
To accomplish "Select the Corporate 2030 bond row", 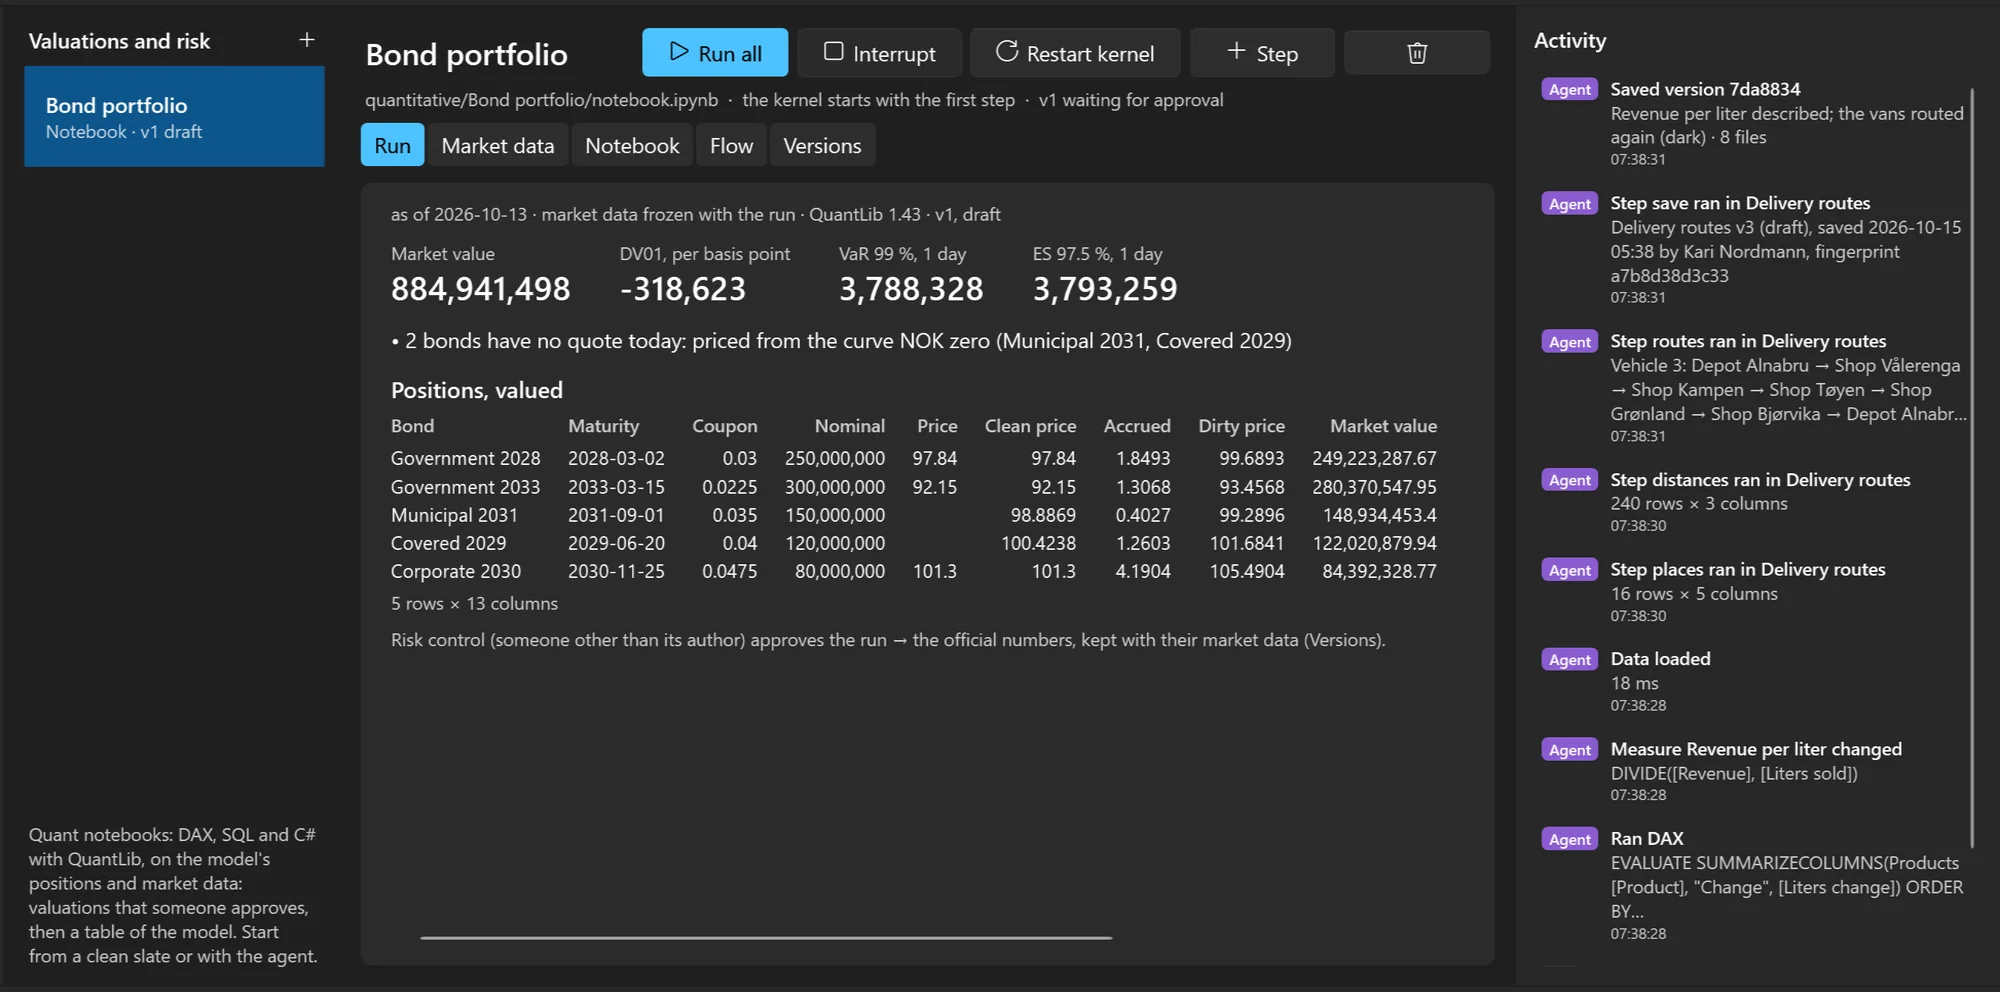I will click(x=914, y=571).
